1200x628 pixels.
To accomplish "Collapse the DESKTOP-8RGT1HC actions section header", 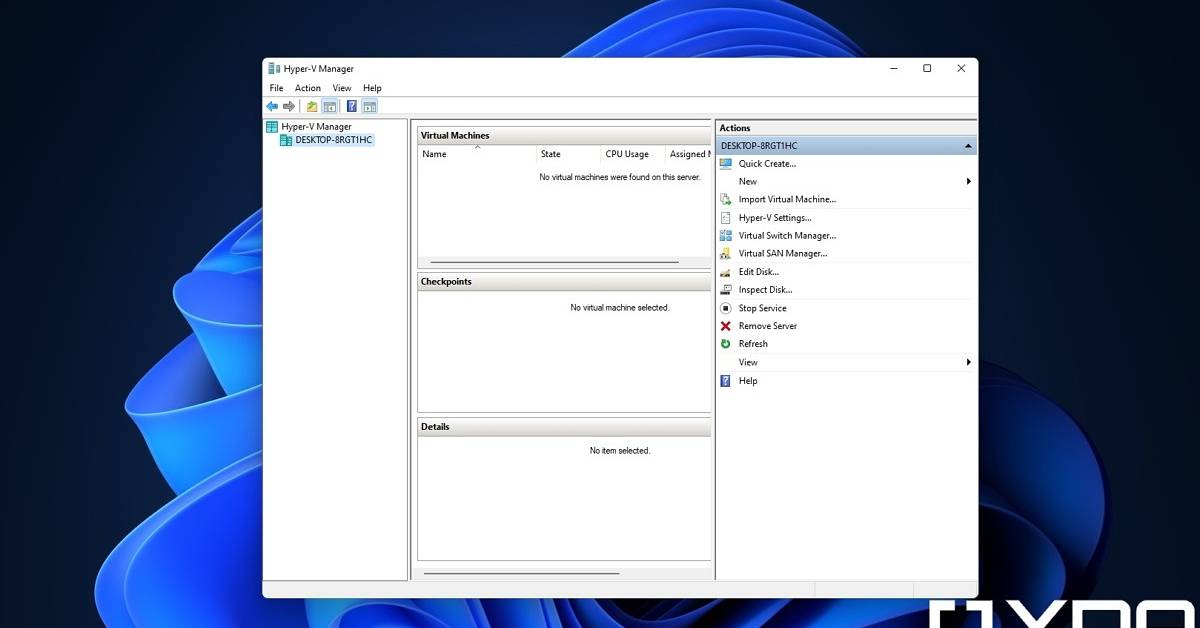I will pyautogui.click(x=967, y=146).
